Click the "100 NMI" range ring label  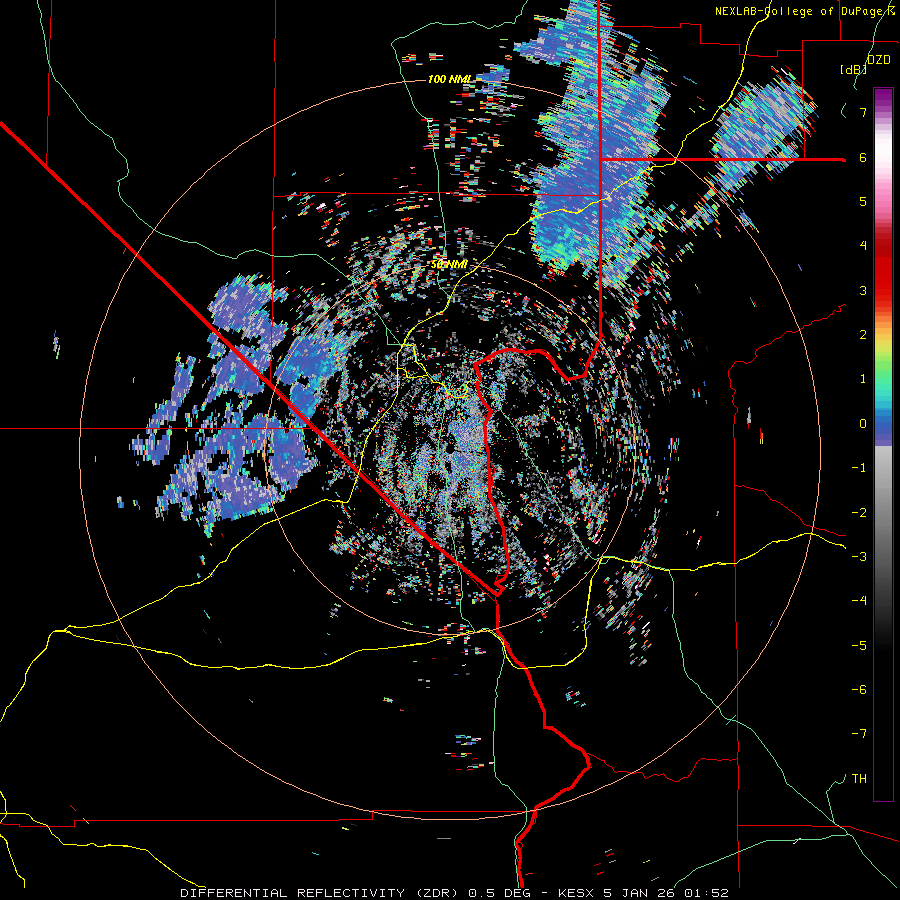coord(450,79)
